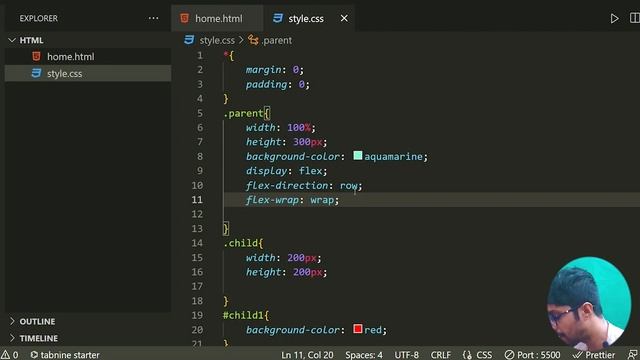Switch to the home.html tab
Image resolution: width=640 pixels, height=360 pixels.
(218, 19)
